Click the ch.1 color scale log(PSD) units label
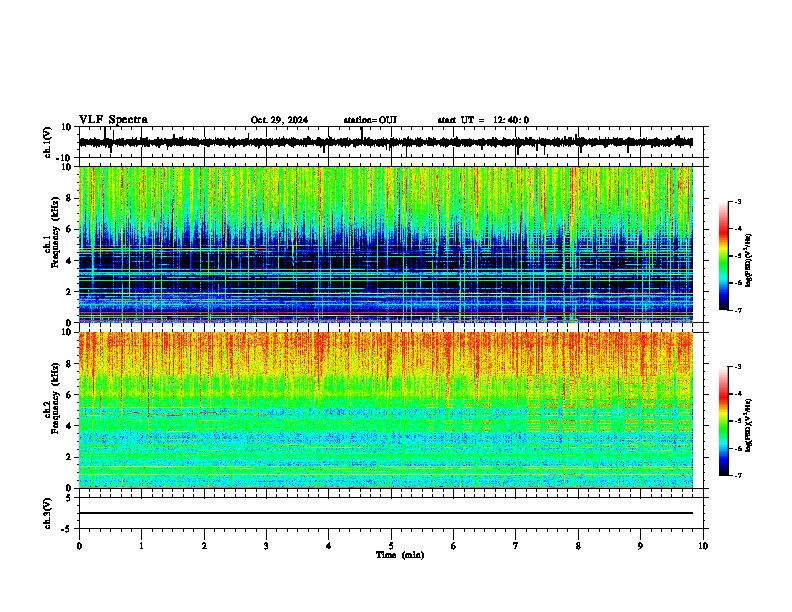The image size is (792, 612). [x=749, y=261]
